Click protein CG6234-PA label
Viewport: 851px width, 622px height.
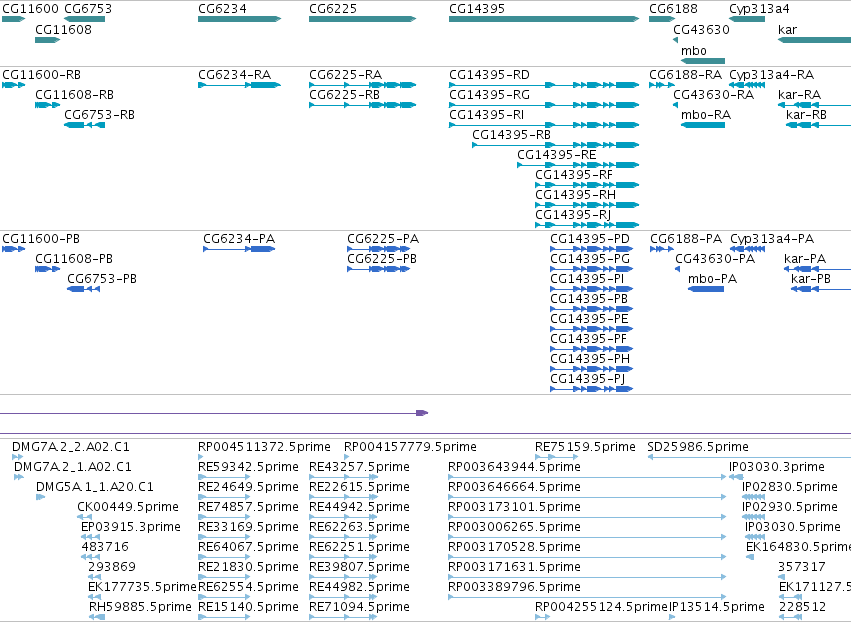point(239,239)
